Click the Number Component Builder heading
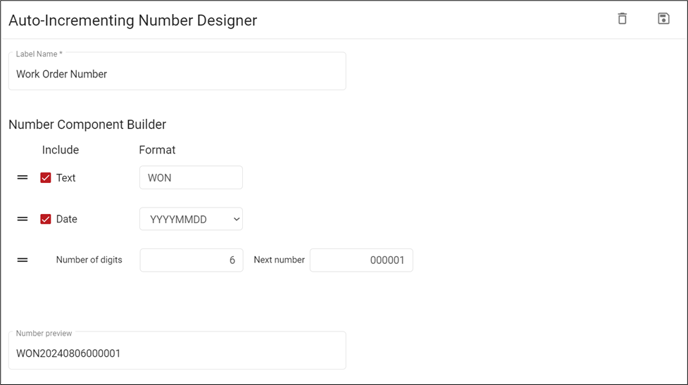 (87, 125)
